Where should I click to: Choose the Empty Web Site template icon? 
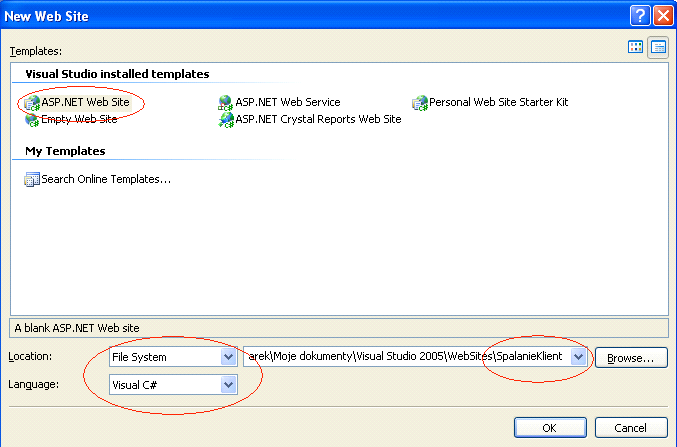pyautogui.click(x=32, y=120)
